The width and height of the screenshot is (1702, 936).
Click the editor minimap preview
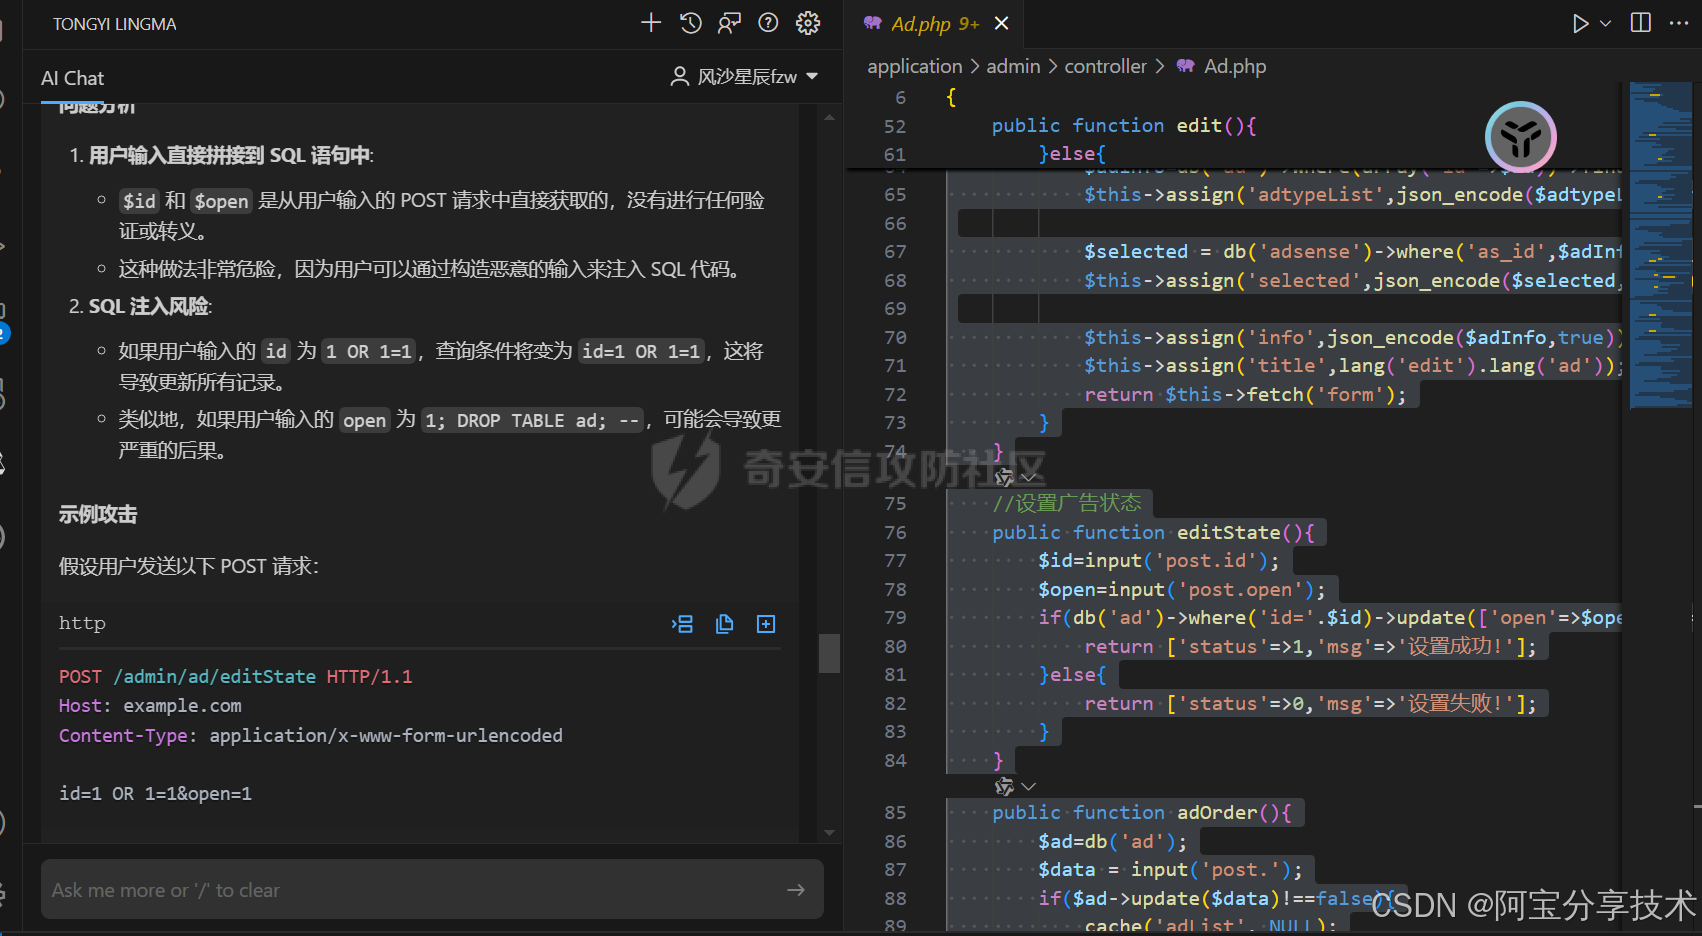[1660, 245]
